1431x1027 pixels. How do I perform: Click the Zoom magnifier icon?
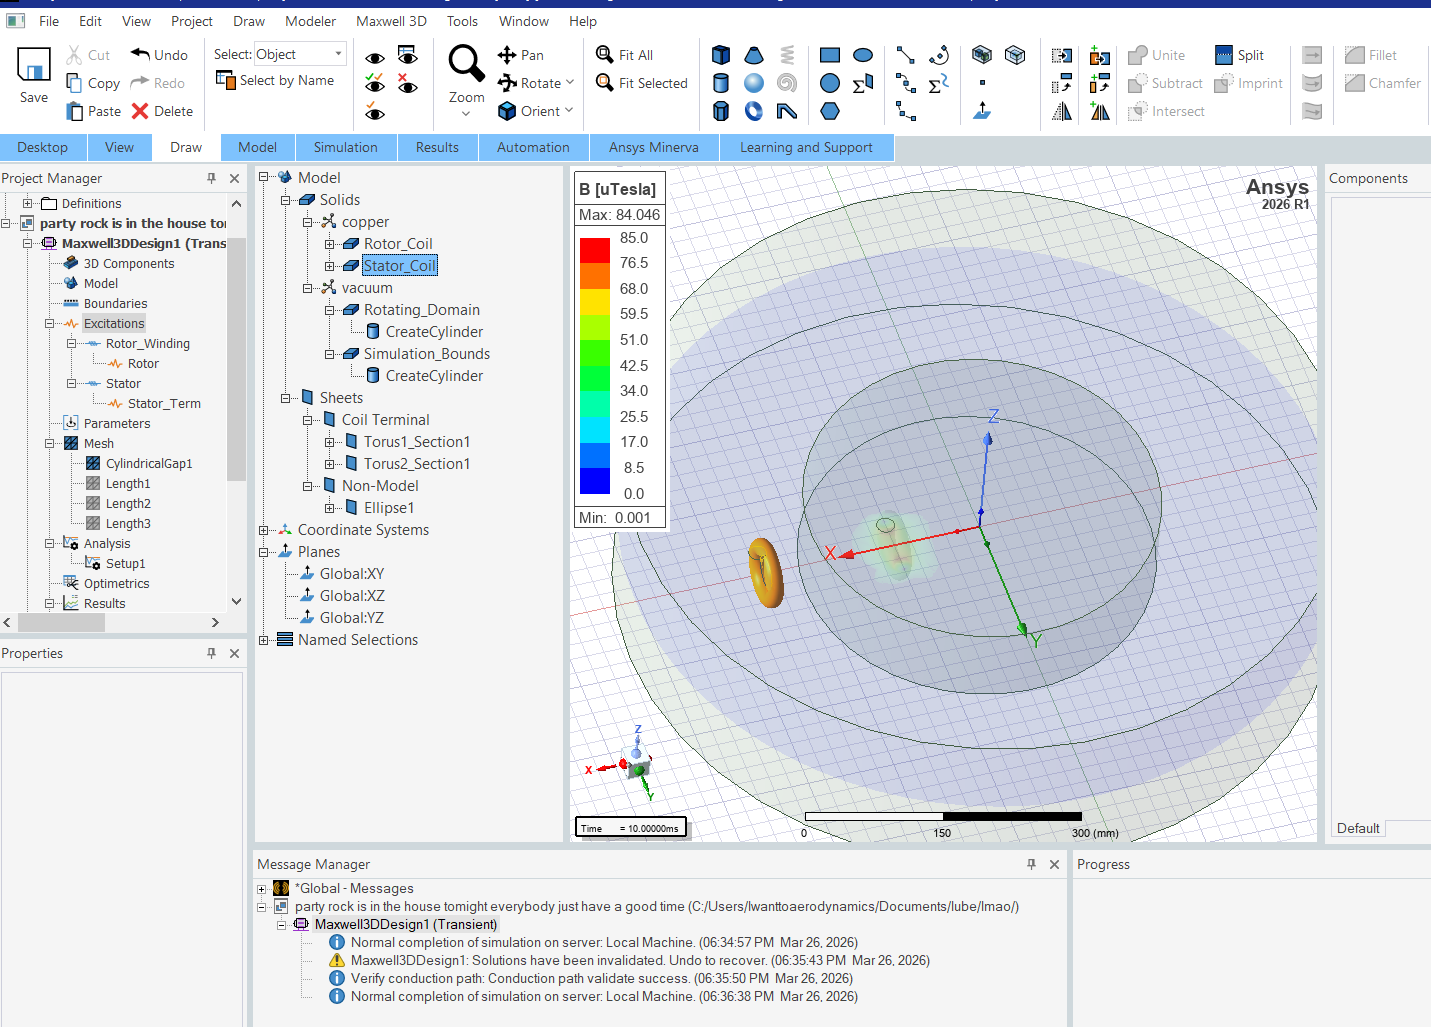466,63
